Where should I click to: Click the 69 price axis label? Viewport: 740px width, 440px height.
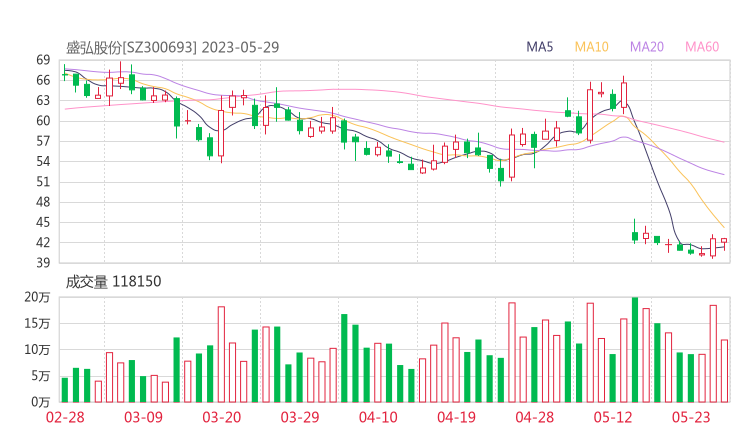[x=43, y=60]
